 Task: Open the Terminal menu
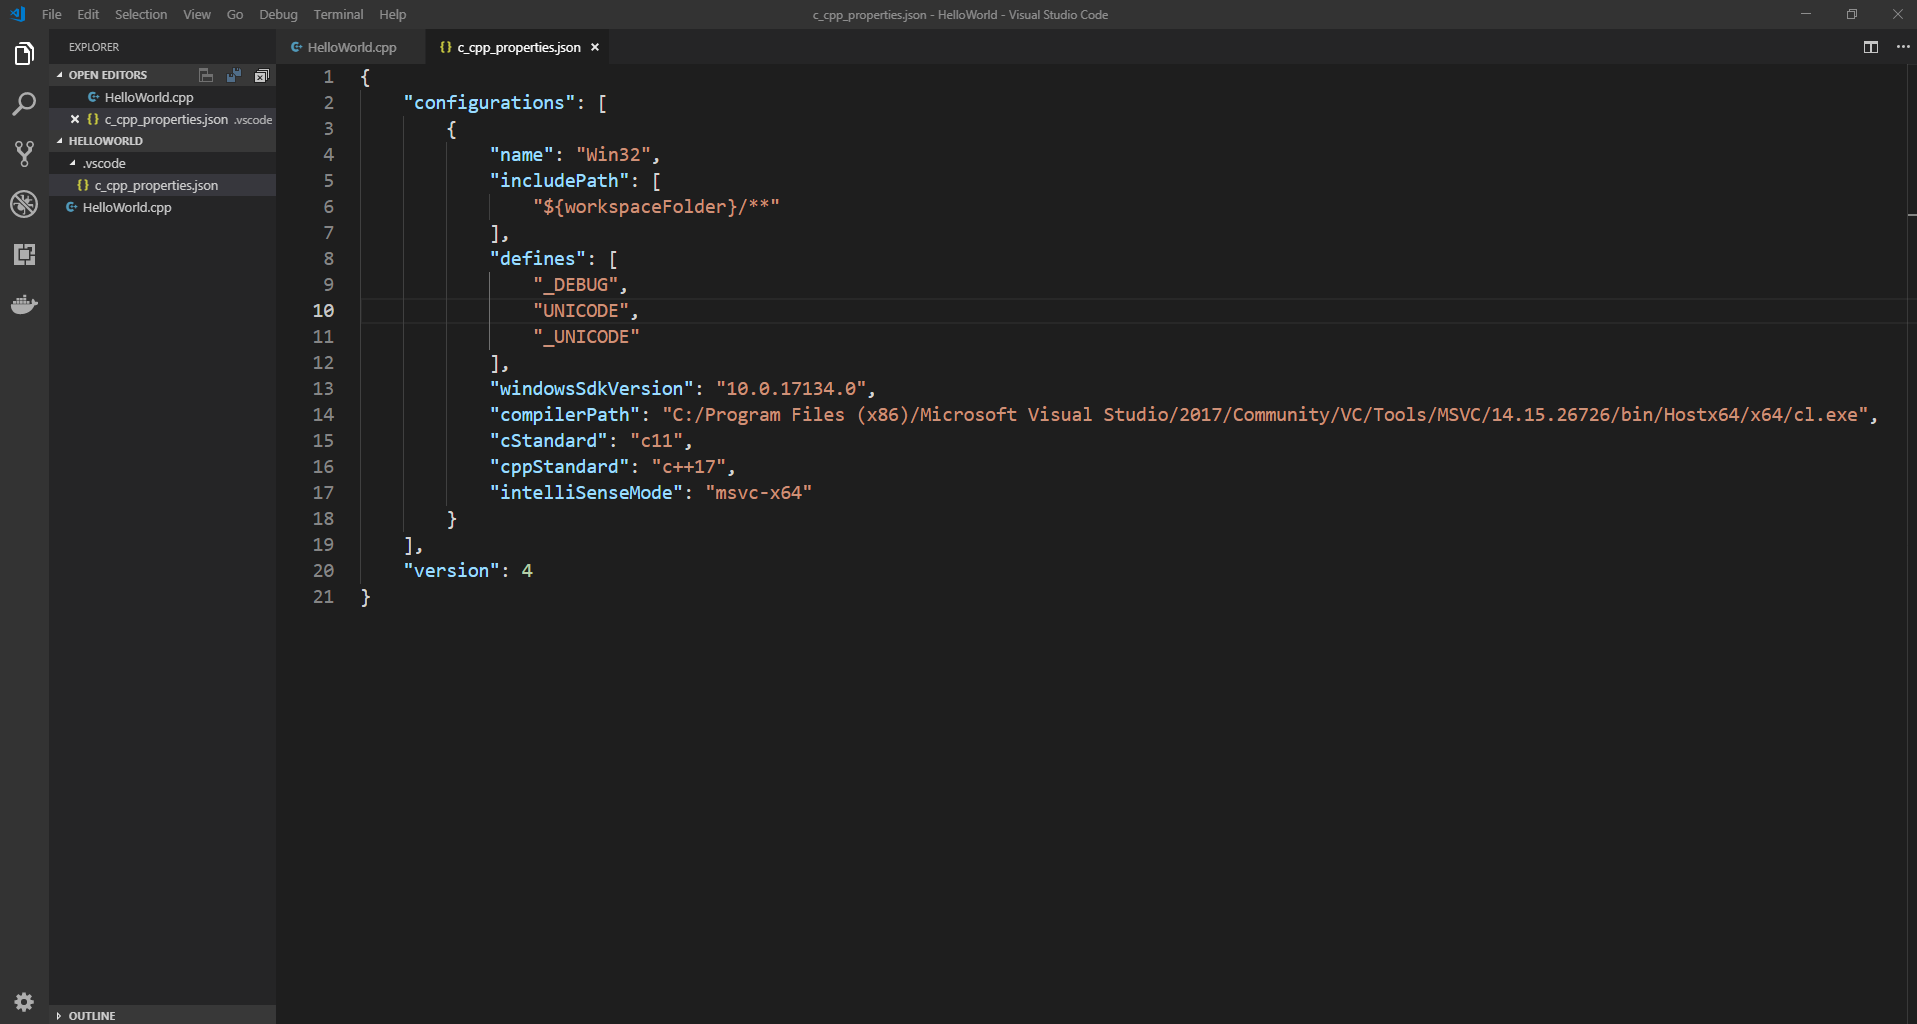click(338, 14)
